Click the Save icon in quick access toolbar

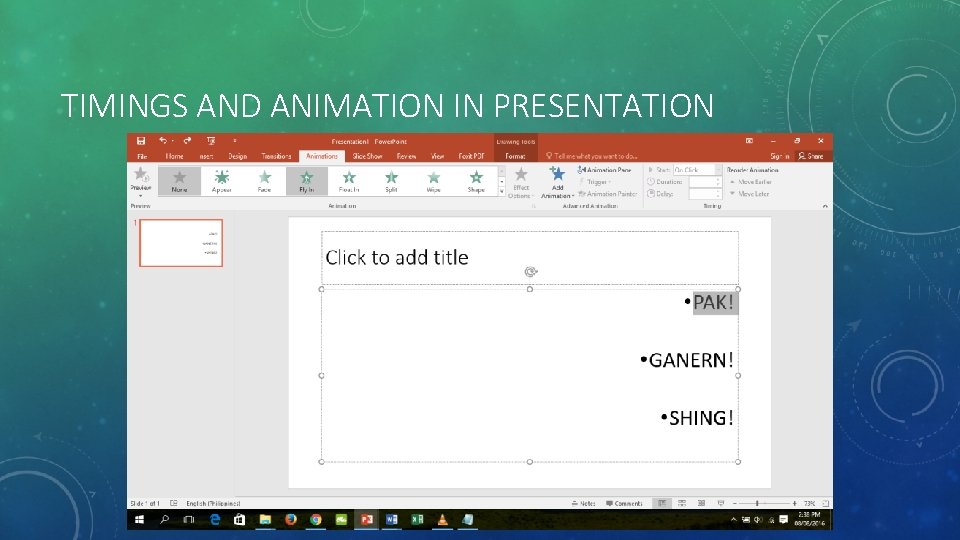141,141
